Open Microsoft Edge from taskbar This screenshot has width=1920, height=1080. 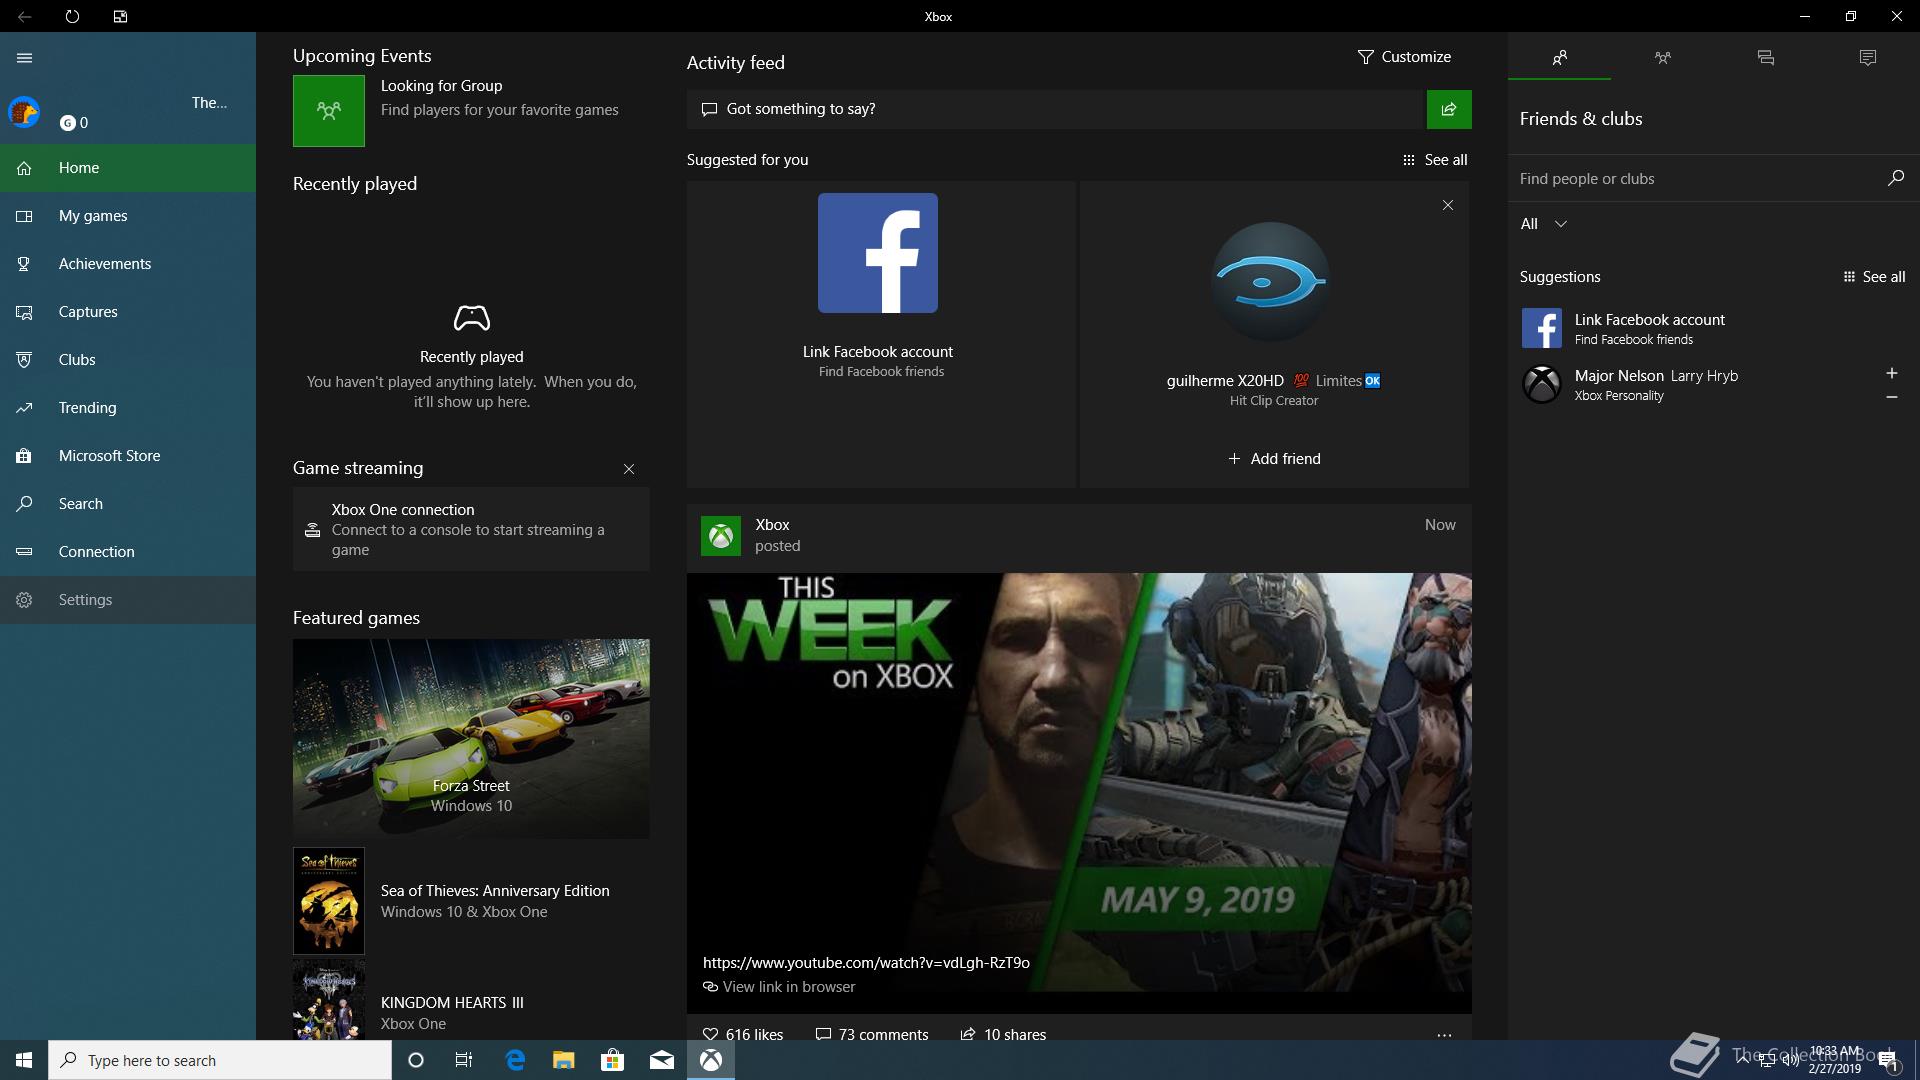pyautogui.click(x=515, y=1060)
